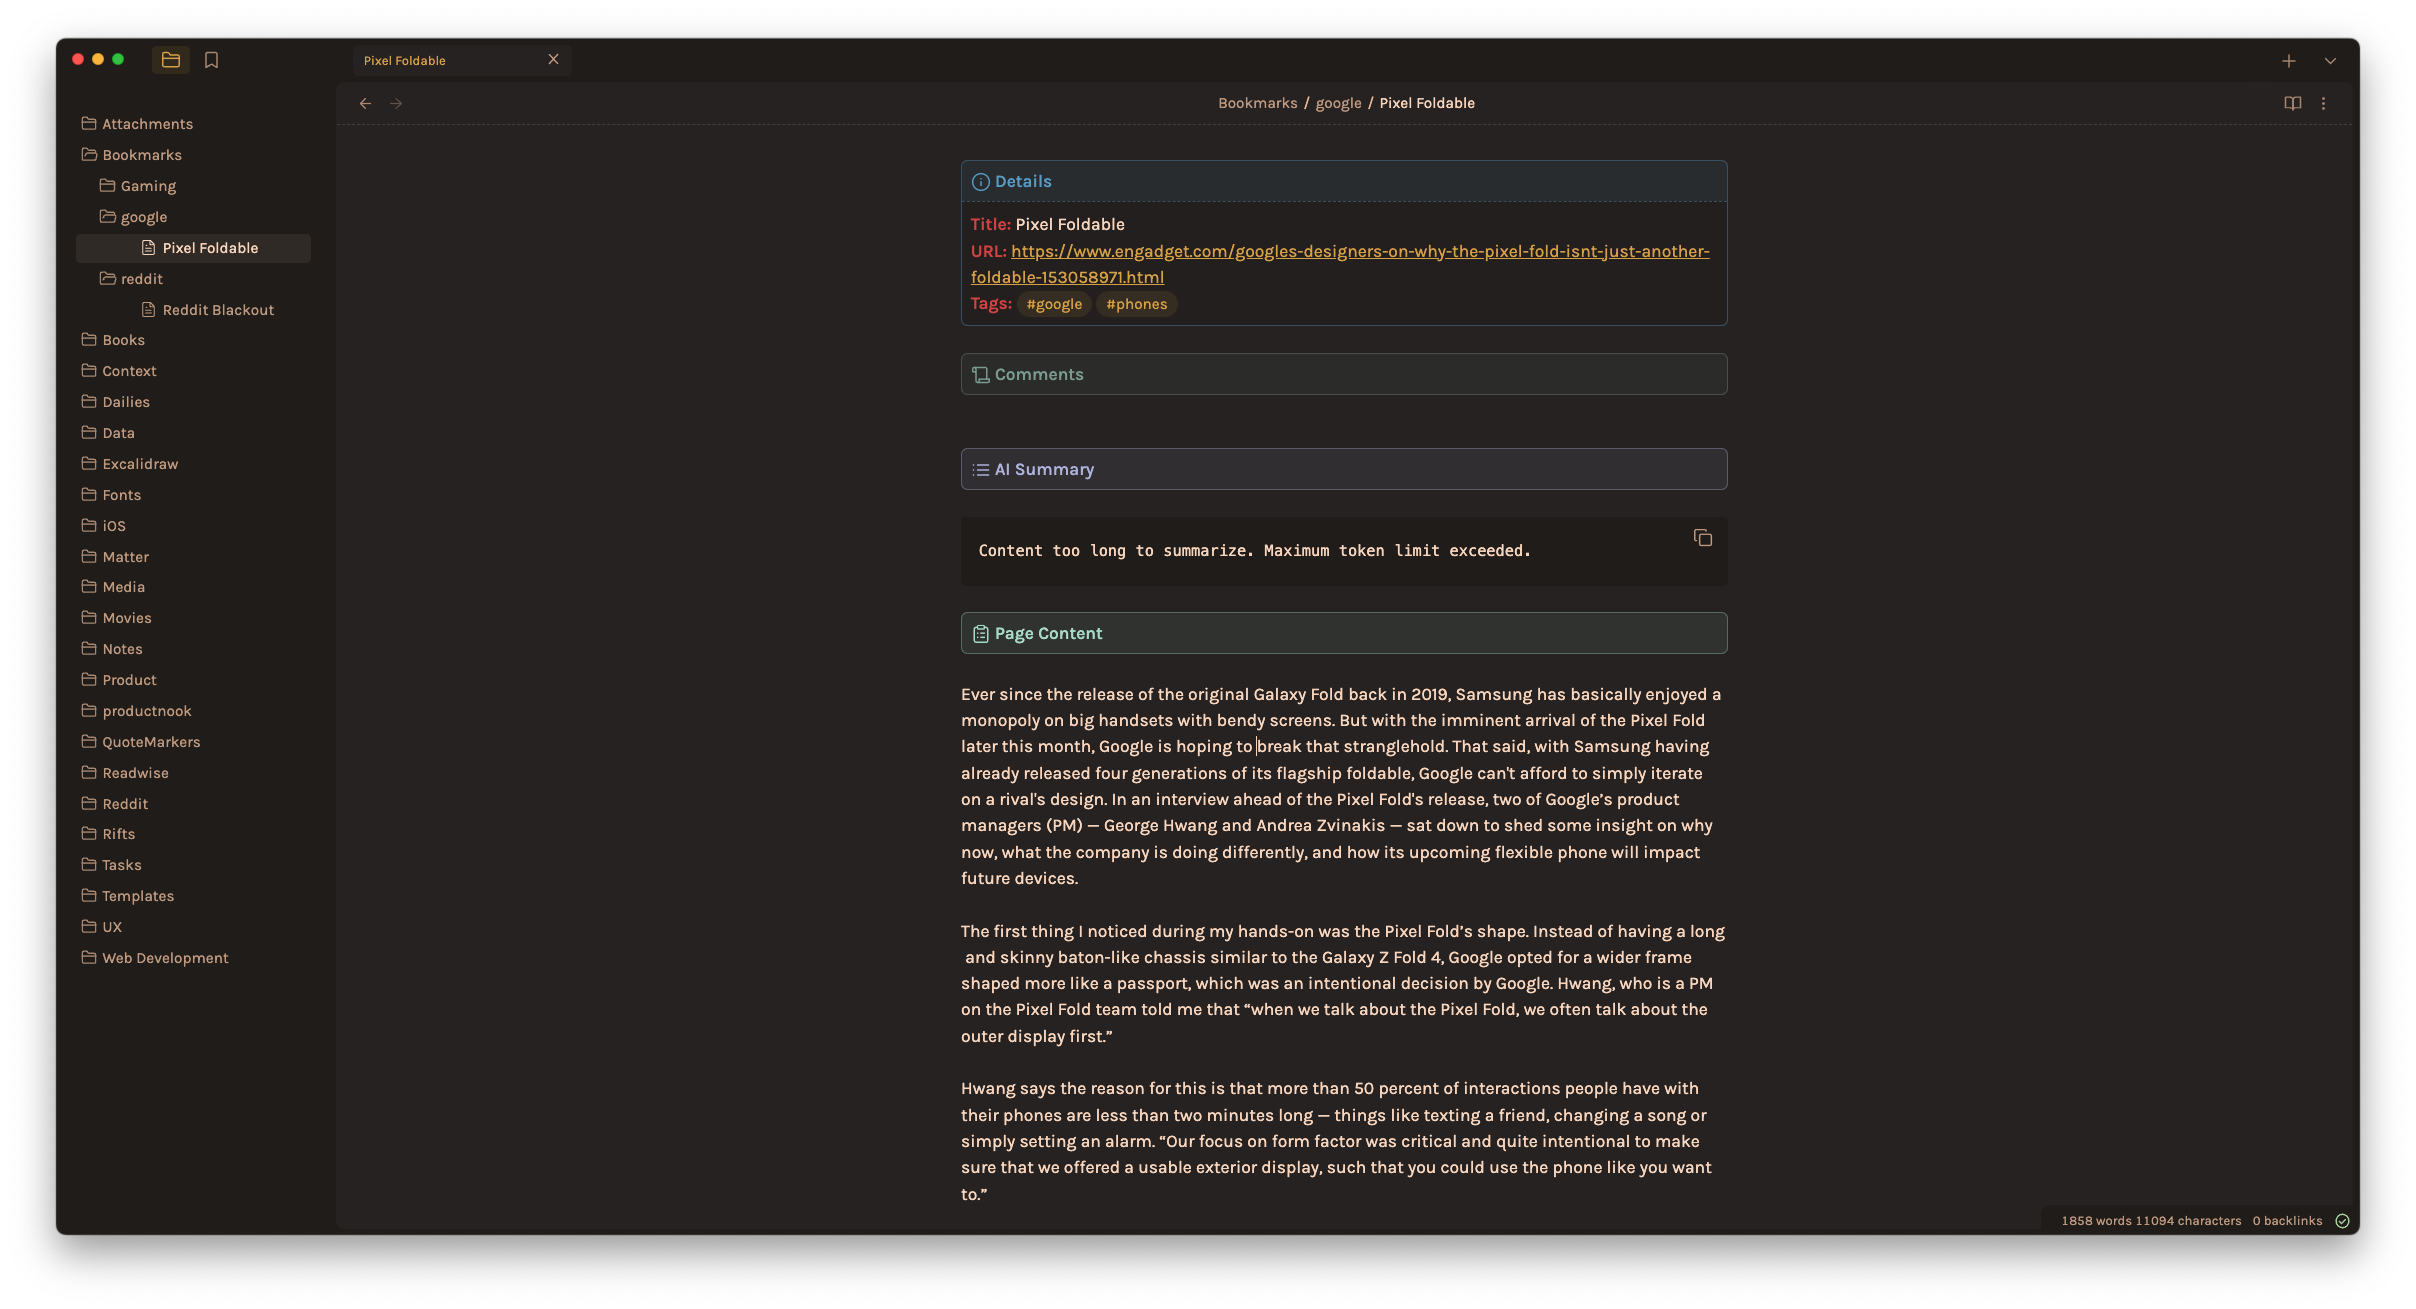Expand the Comments callout
This screenshot has width=2416, height=1309.
pyautogui.click(x=1344, y=374)
